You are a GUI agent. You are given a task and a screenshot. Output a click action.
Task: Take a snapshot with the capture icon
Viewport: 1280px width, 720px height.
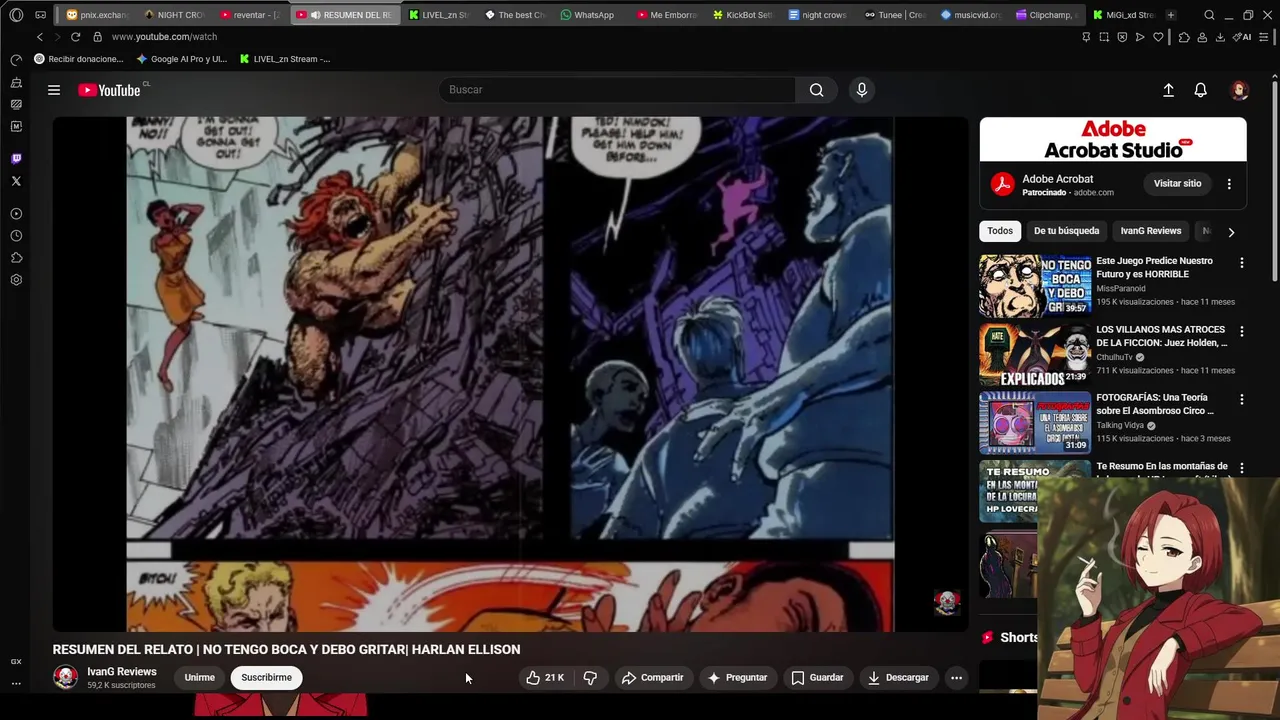(x=1104, y=37)
